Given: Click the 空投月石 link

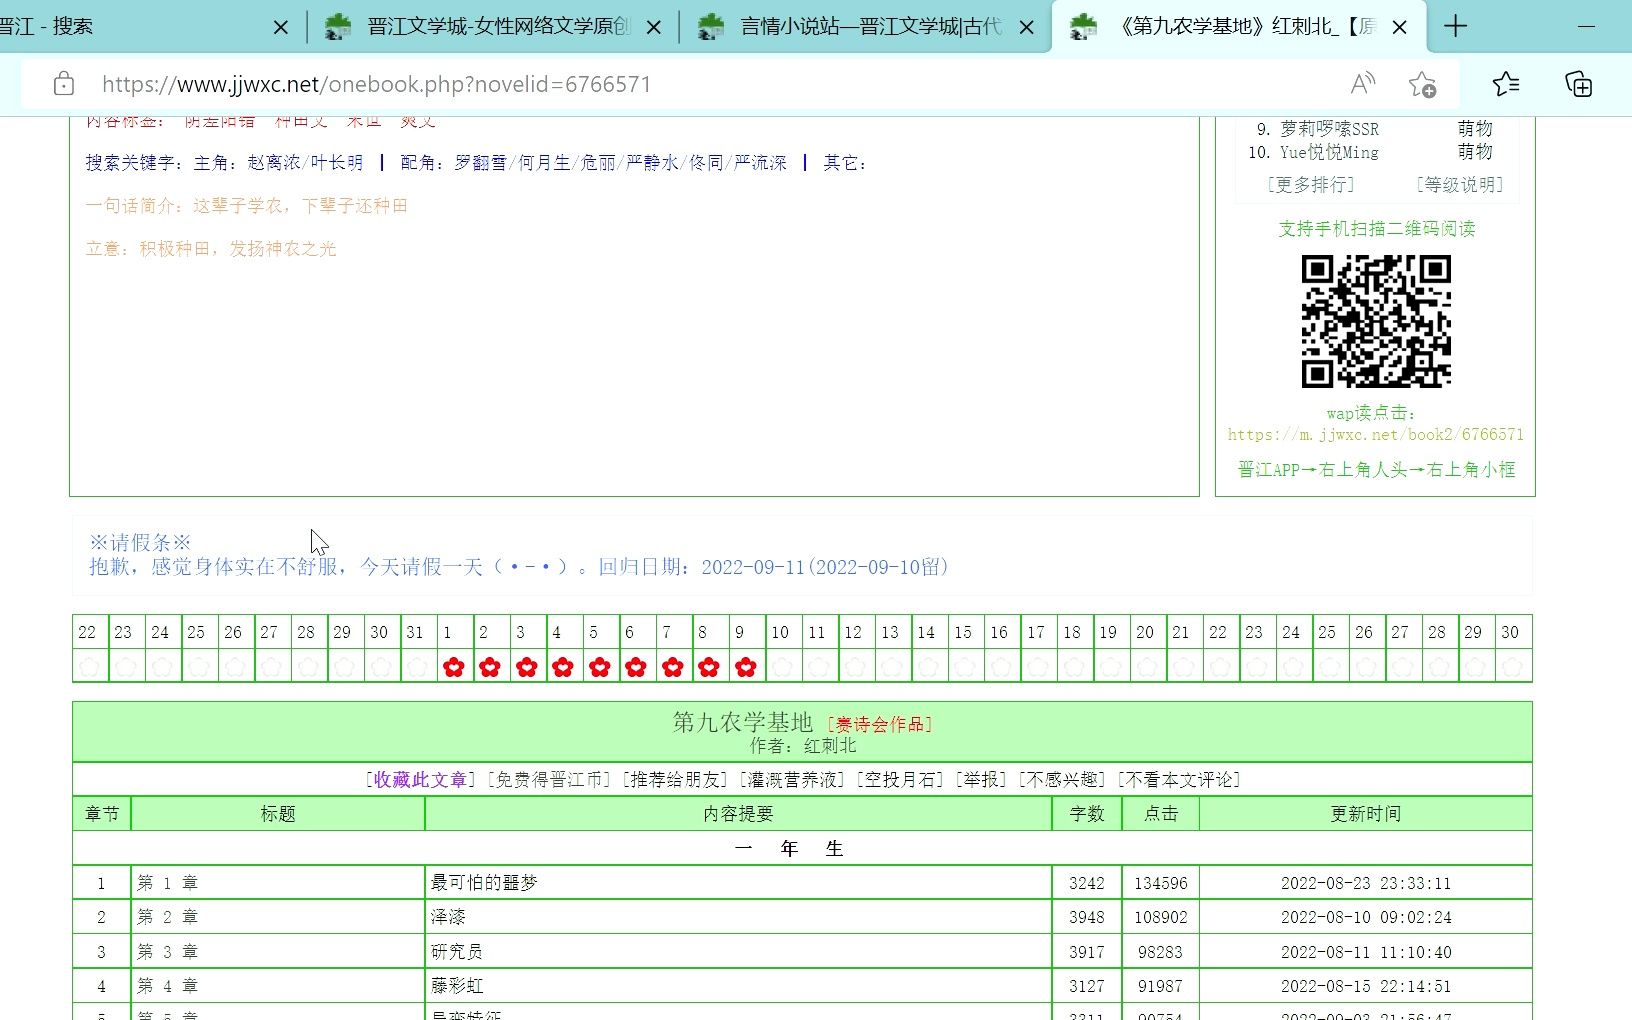Looking at the screenshot, I should click(902, 780).
